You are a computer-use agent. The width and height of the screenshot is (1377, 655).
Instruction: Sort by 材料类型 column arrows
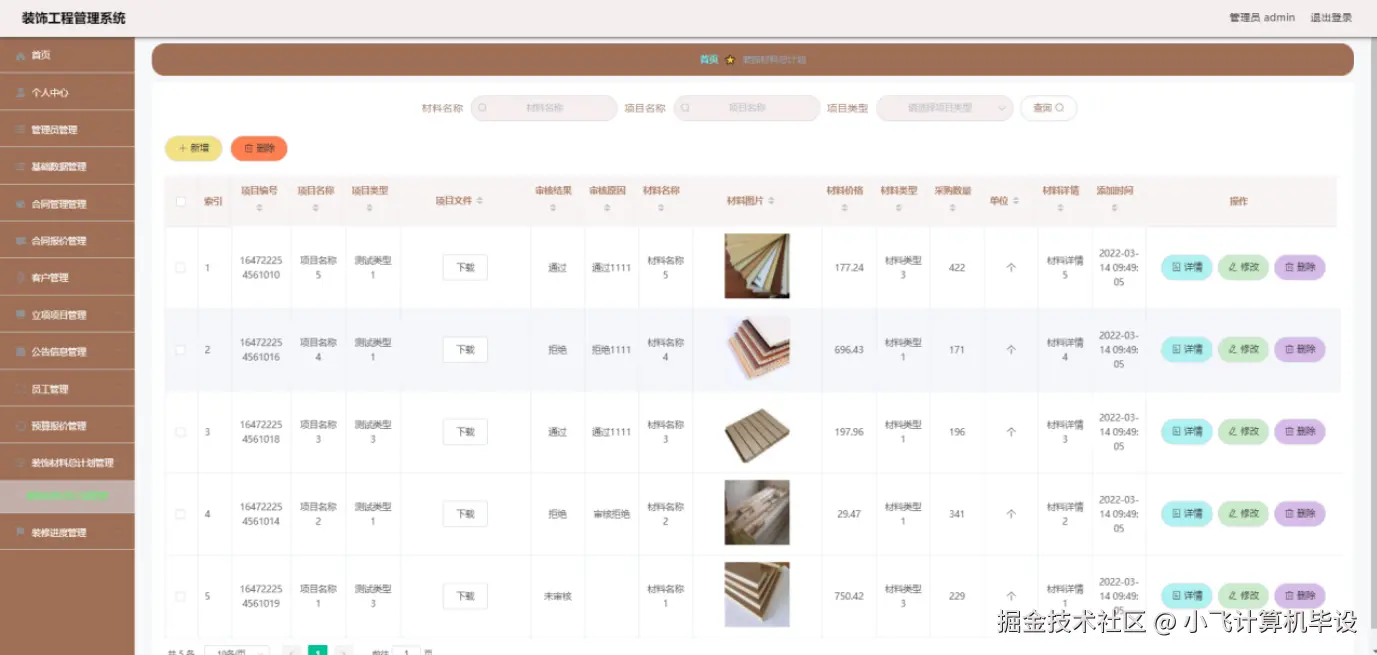(x=899, y=208)
